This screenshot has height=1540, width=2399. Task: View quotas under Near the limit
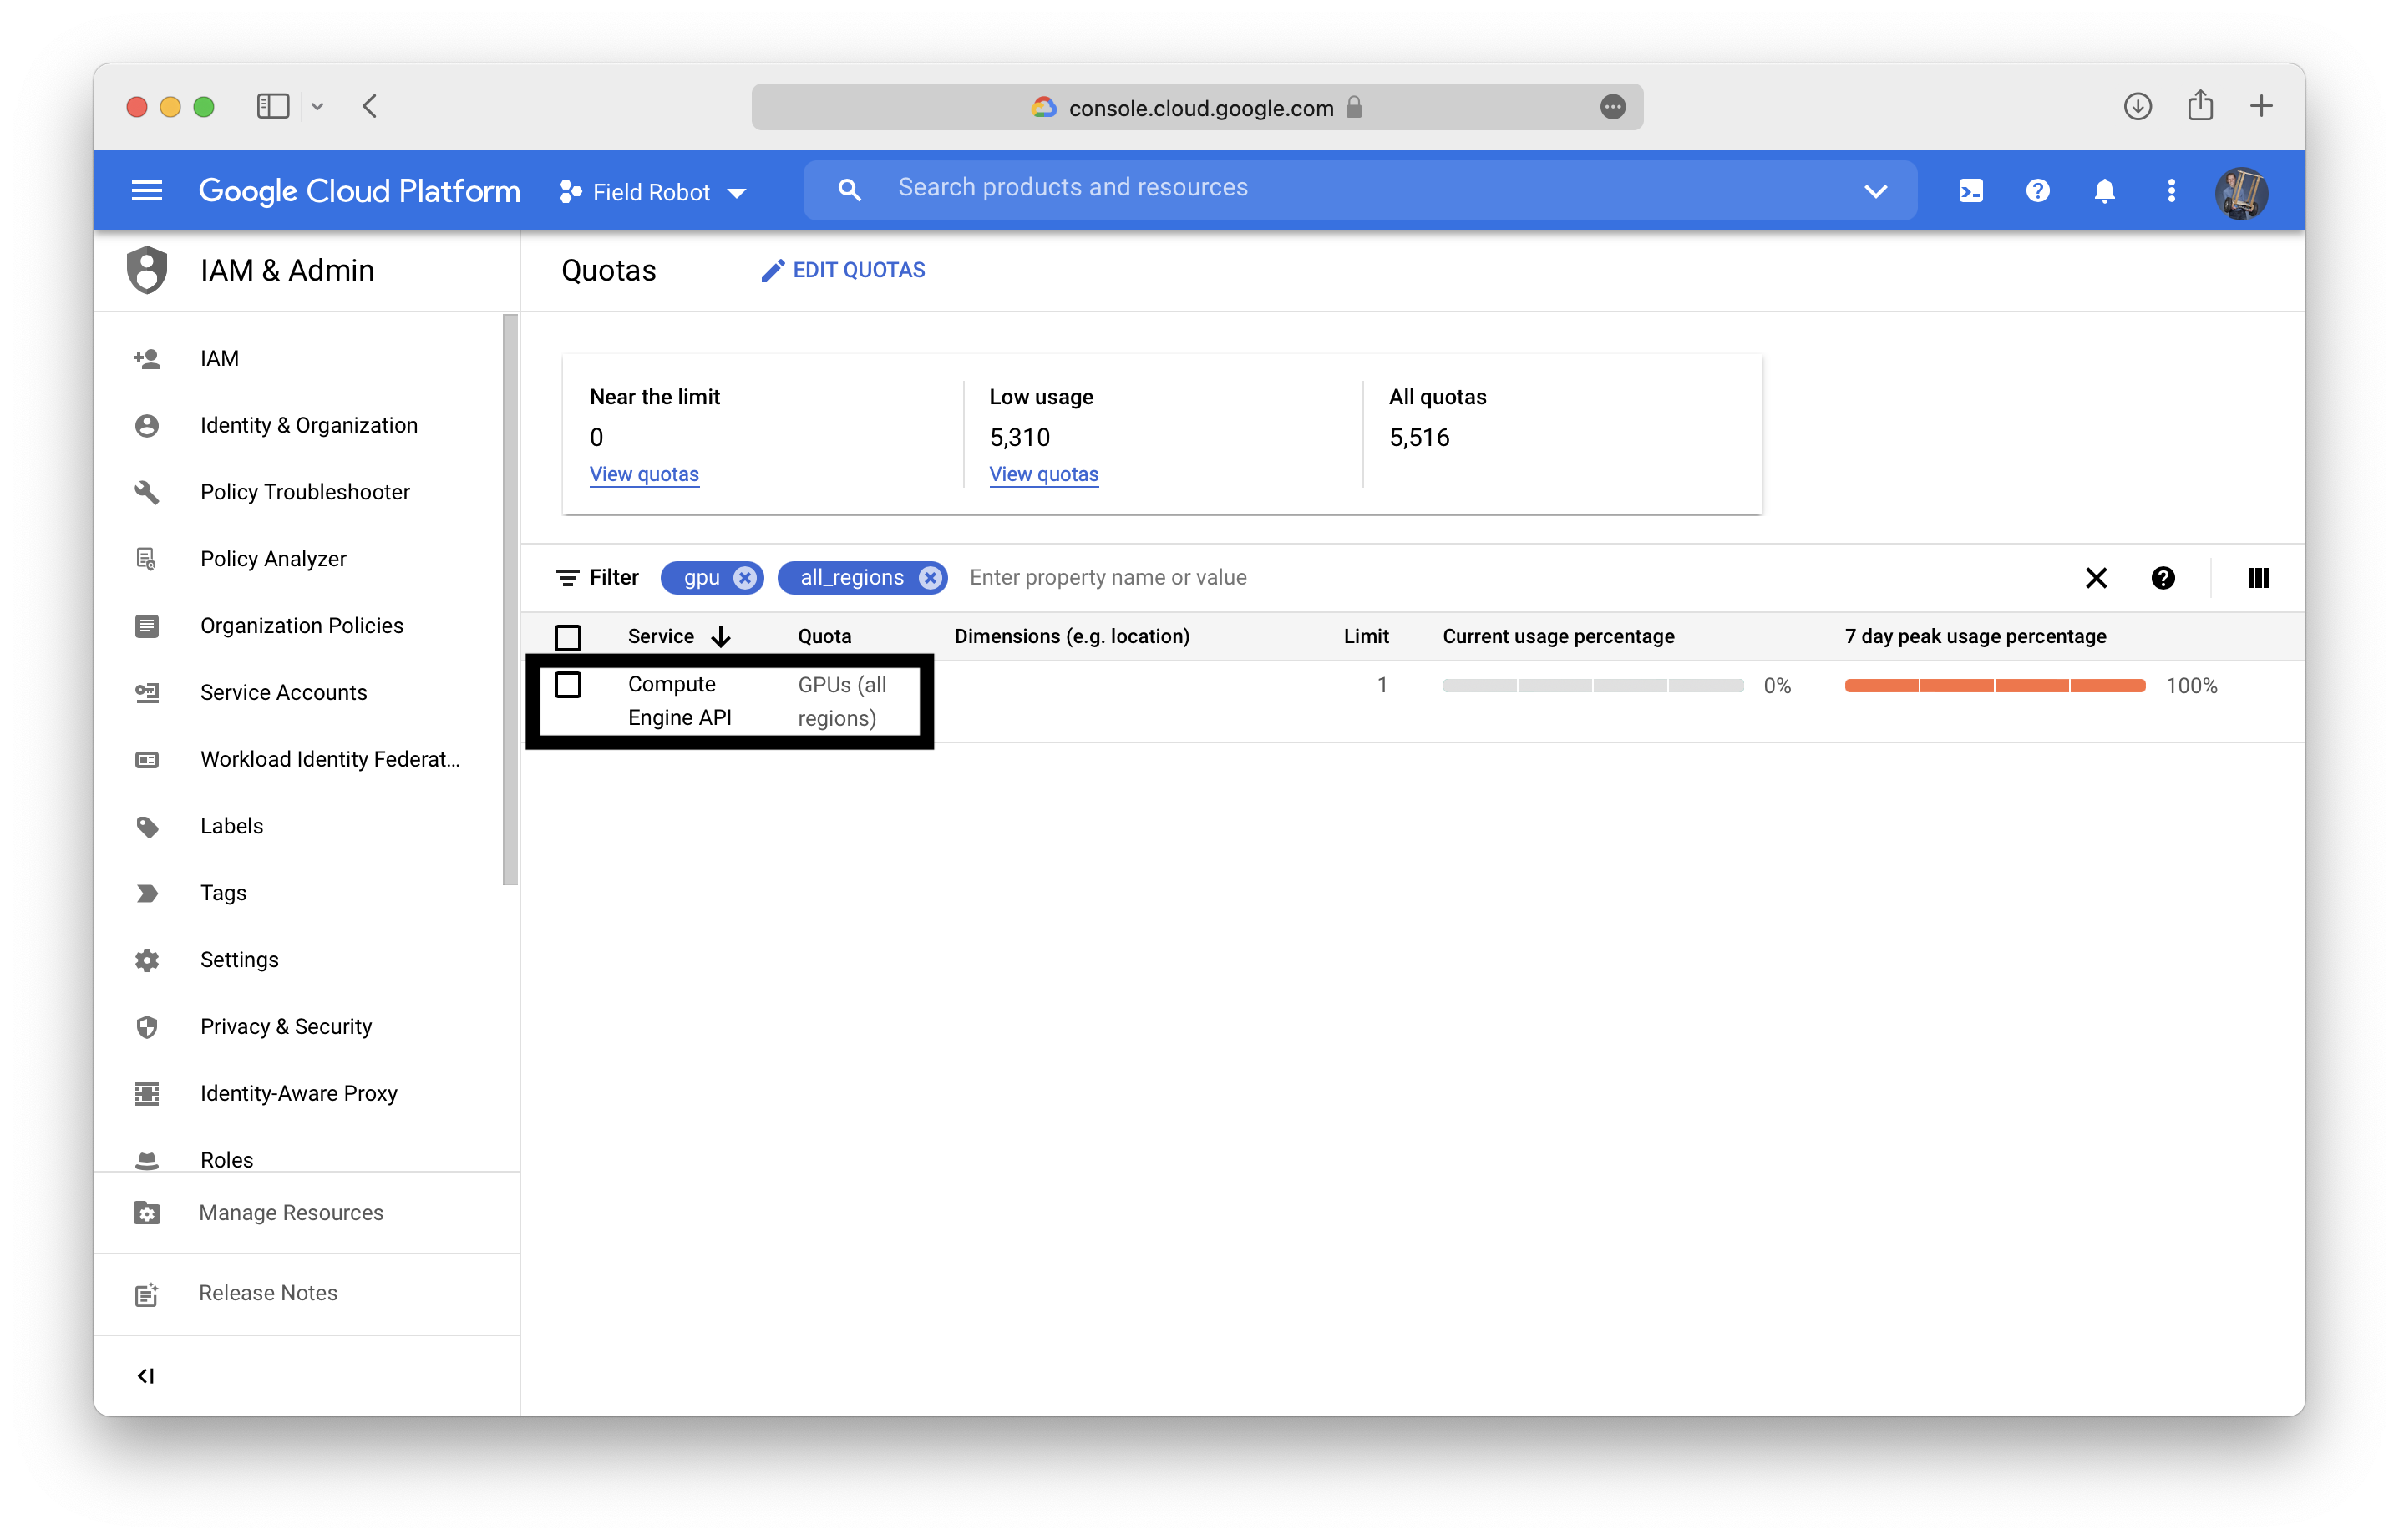(x=644, y=474)
